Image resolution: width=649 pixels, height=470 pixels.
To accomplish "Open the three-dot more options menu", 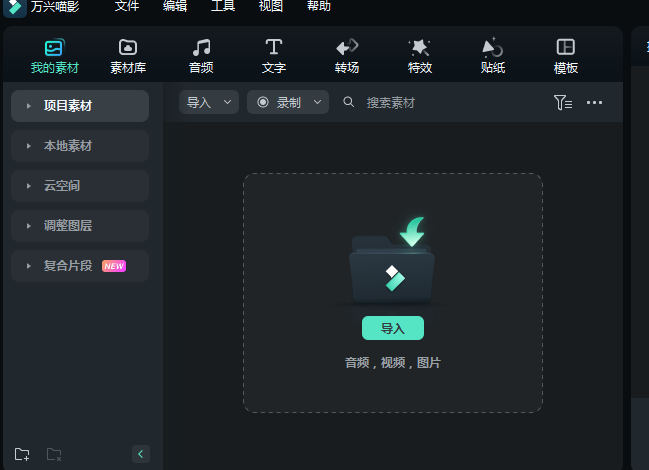I will [594, 102].
